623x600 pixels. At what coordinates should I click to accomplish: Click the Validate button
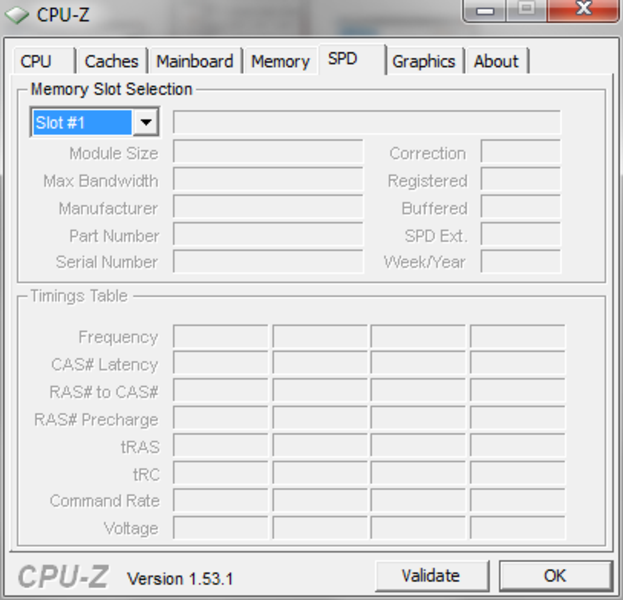coord(431,576)
